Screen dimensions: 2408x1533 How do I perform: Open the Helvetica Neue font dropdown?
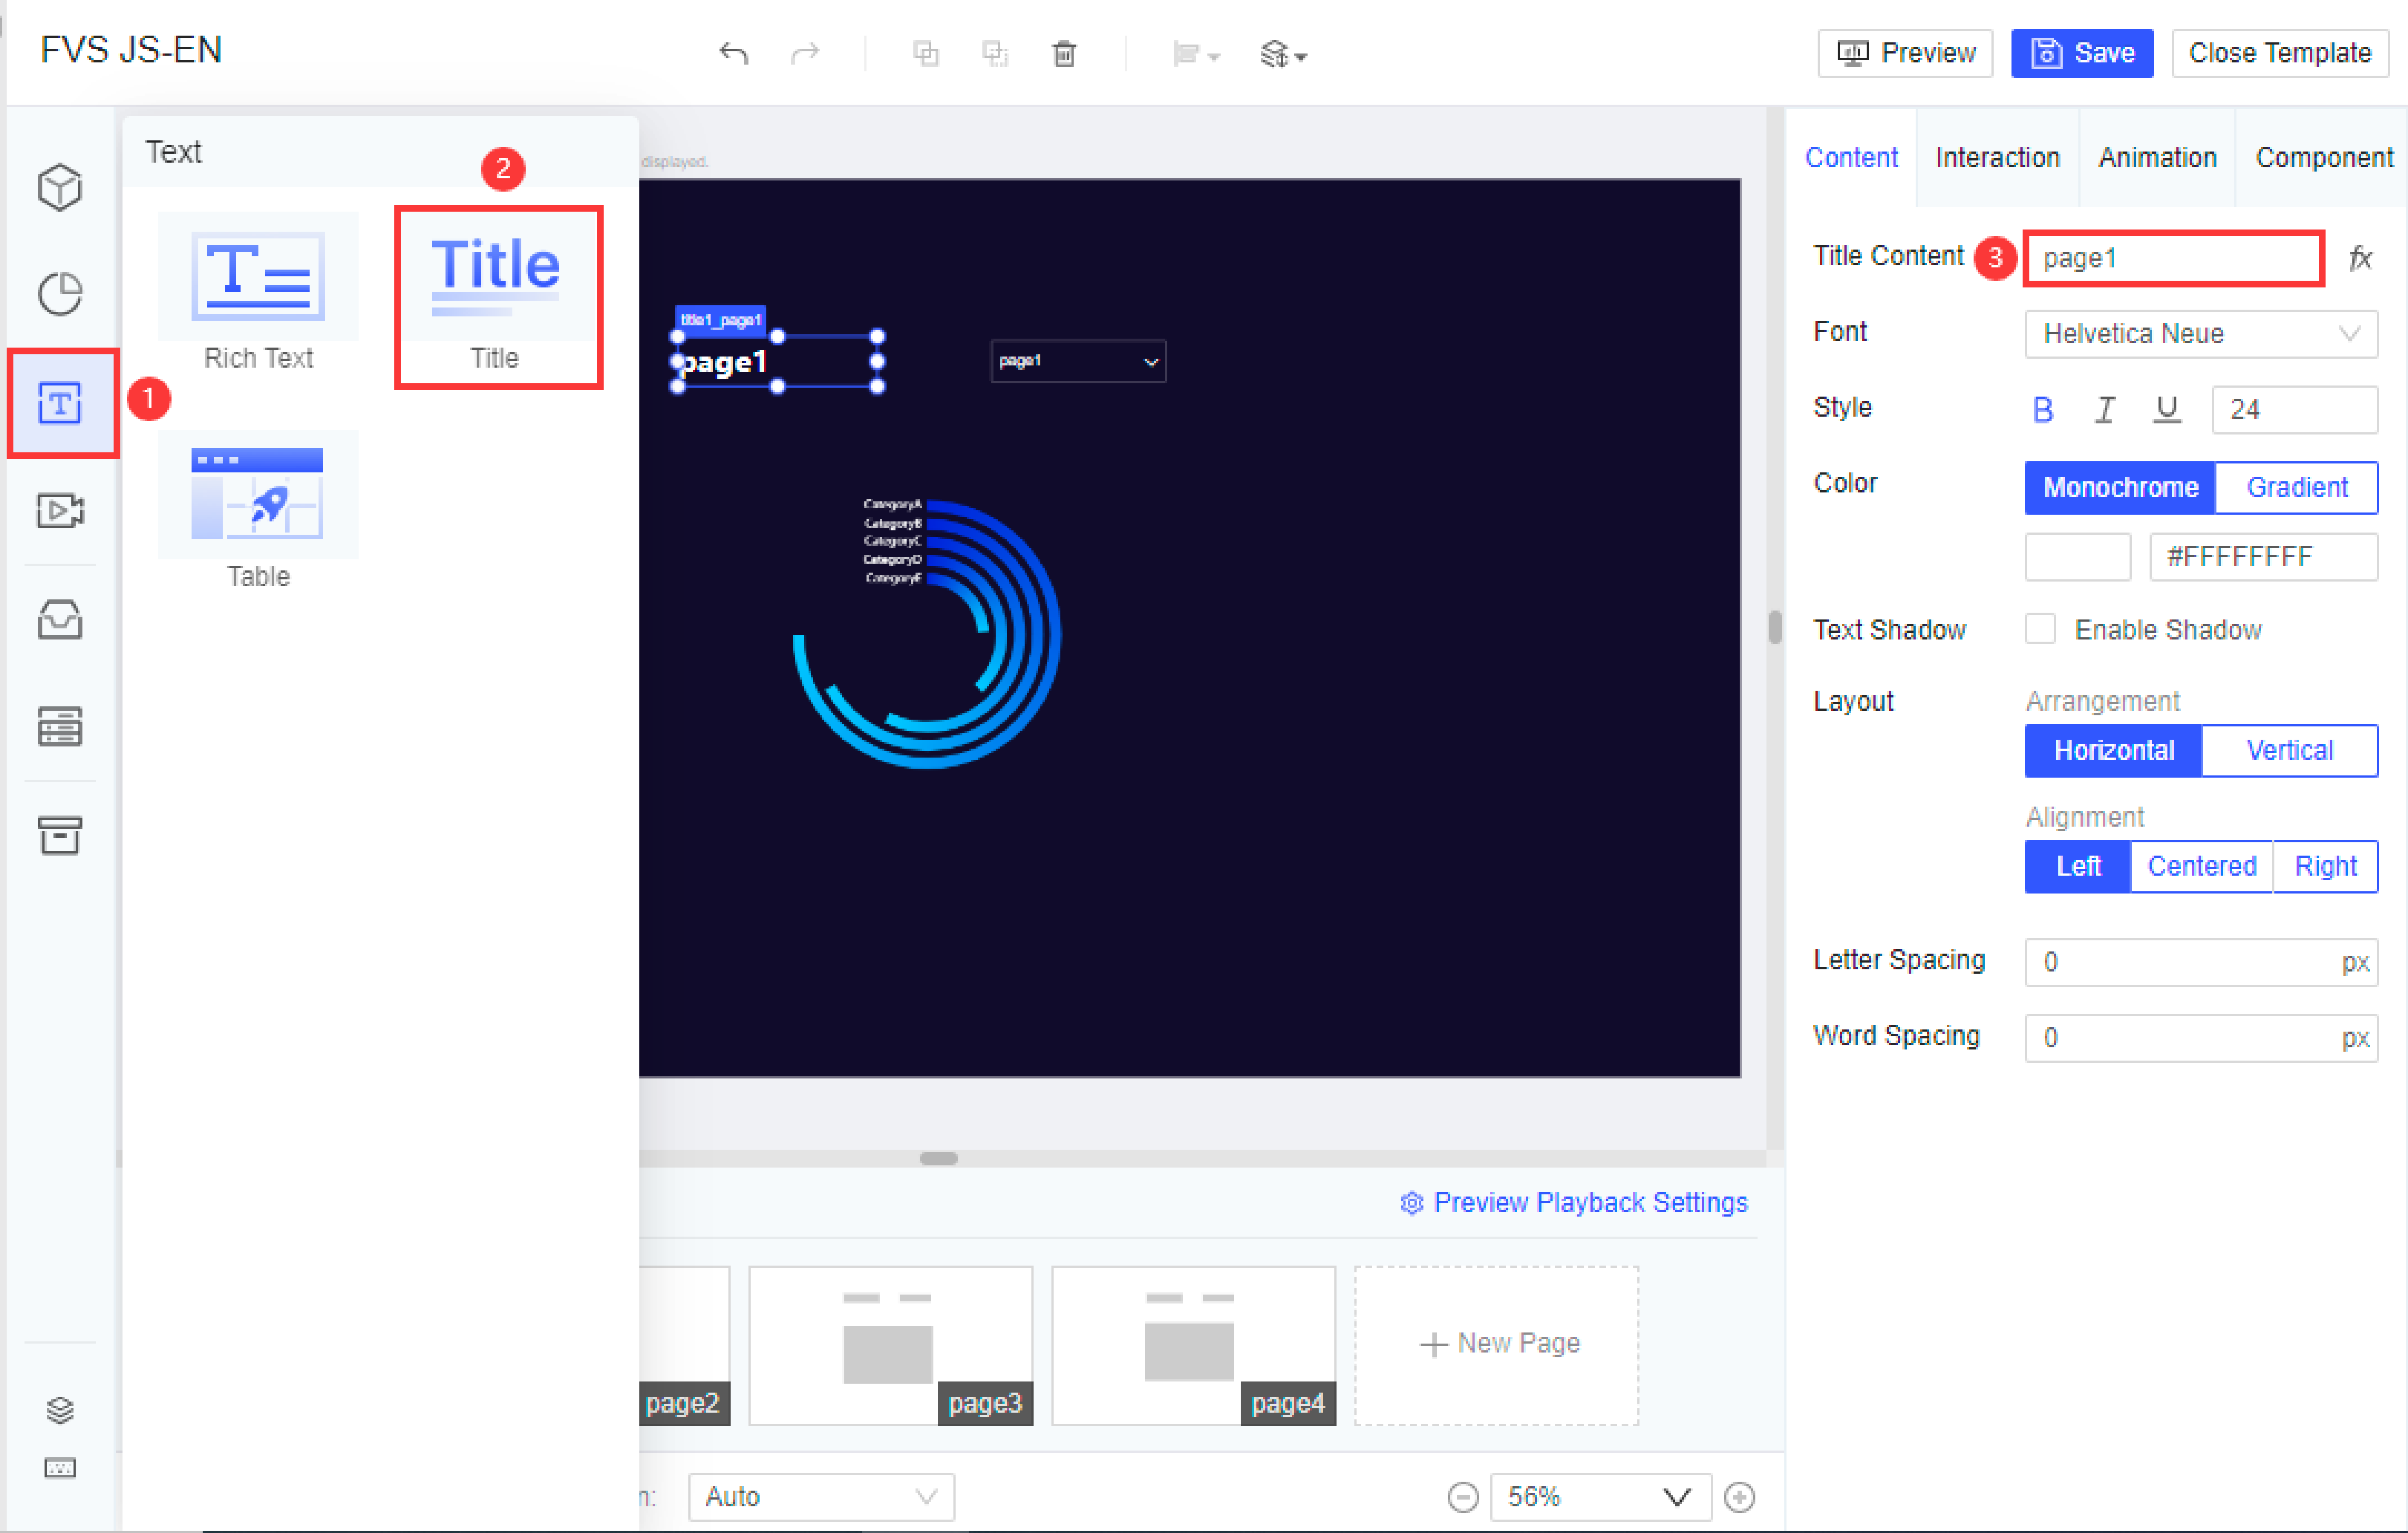[x=2201, y=333]
